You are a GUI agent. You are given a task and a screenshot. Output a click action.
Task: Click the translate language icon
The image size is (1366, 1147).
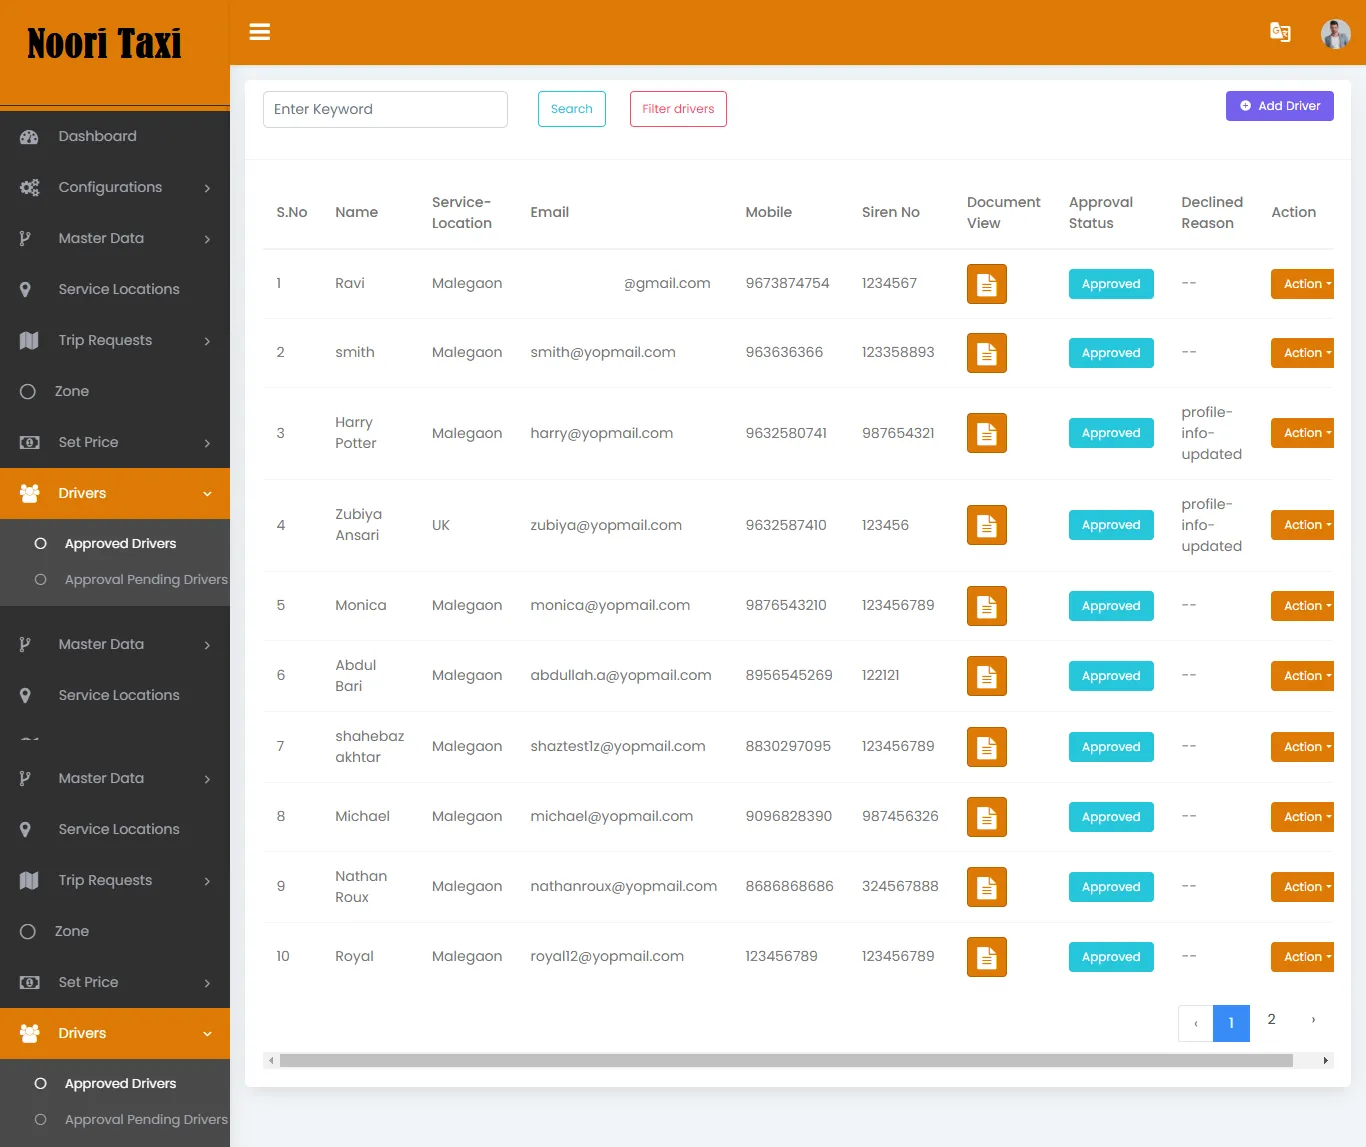(x=1280, y=32)
